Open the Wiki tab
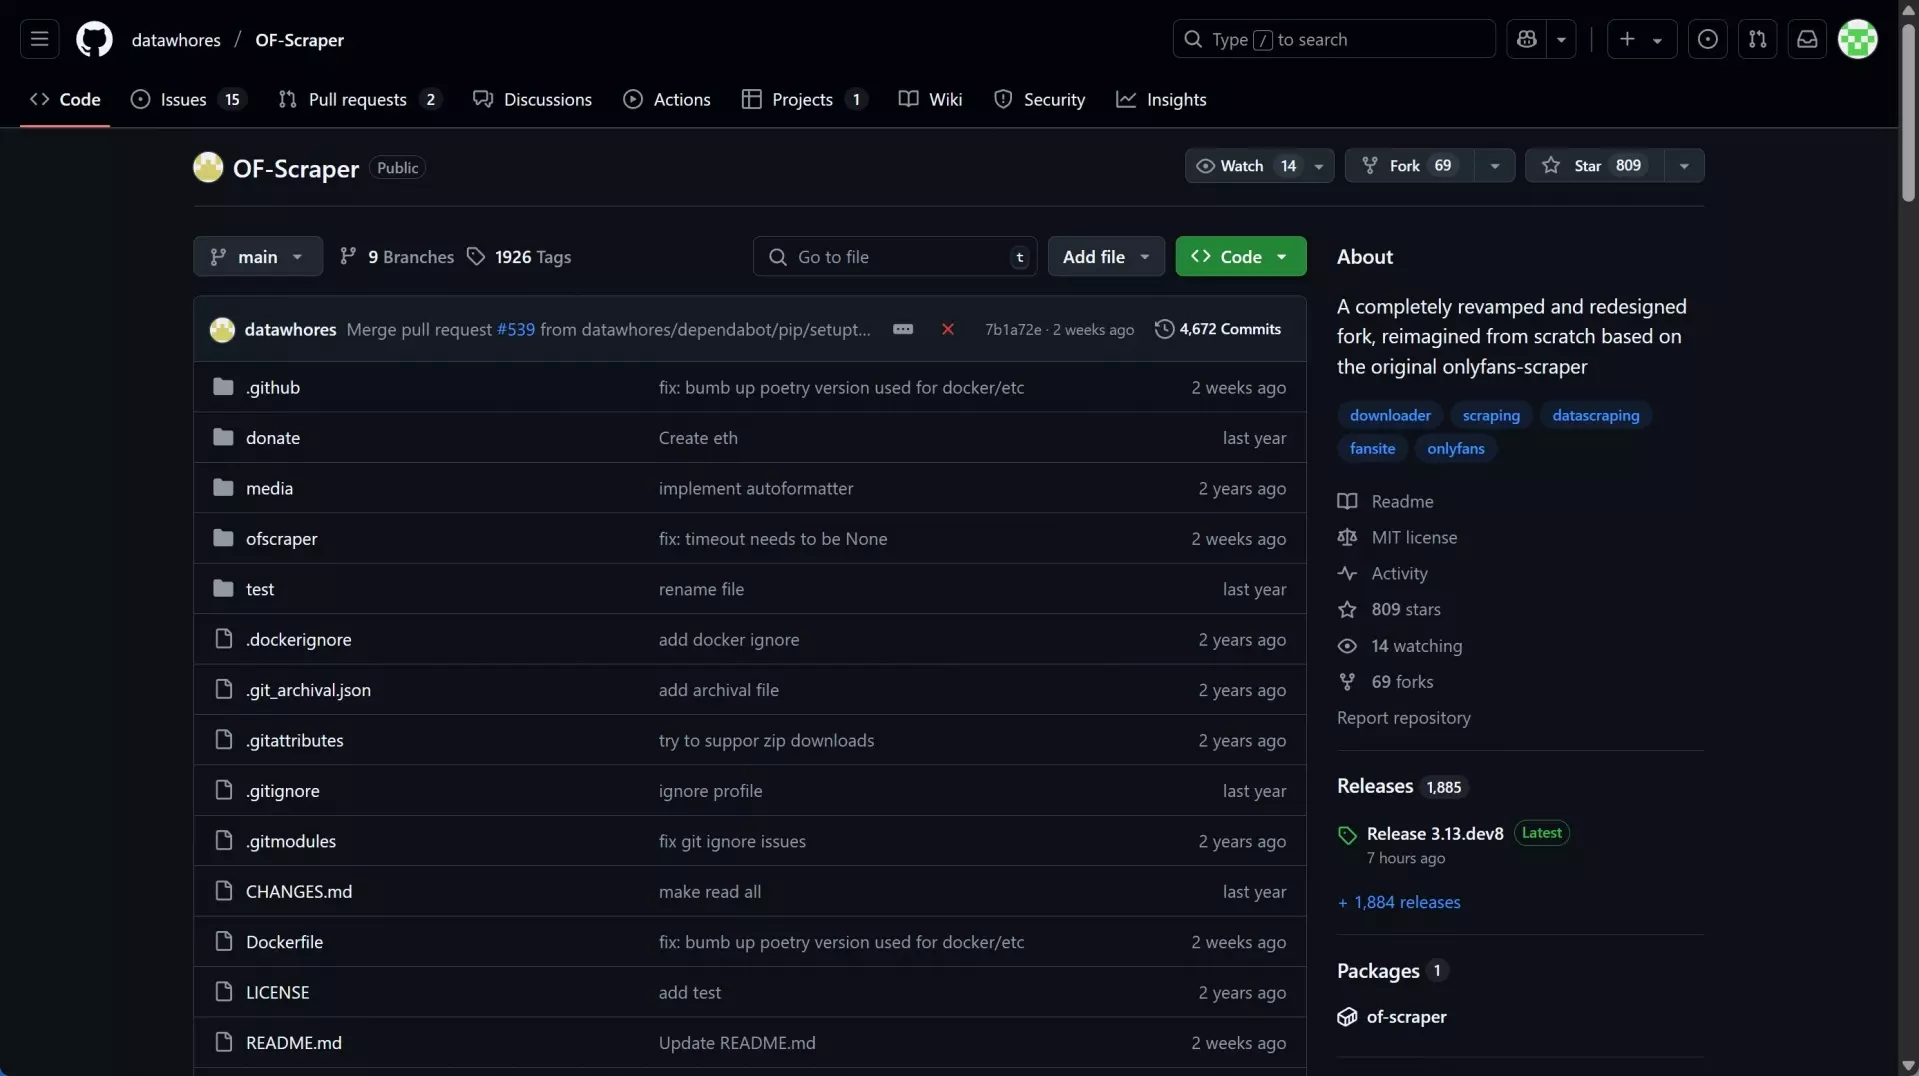 pos(930,99)
